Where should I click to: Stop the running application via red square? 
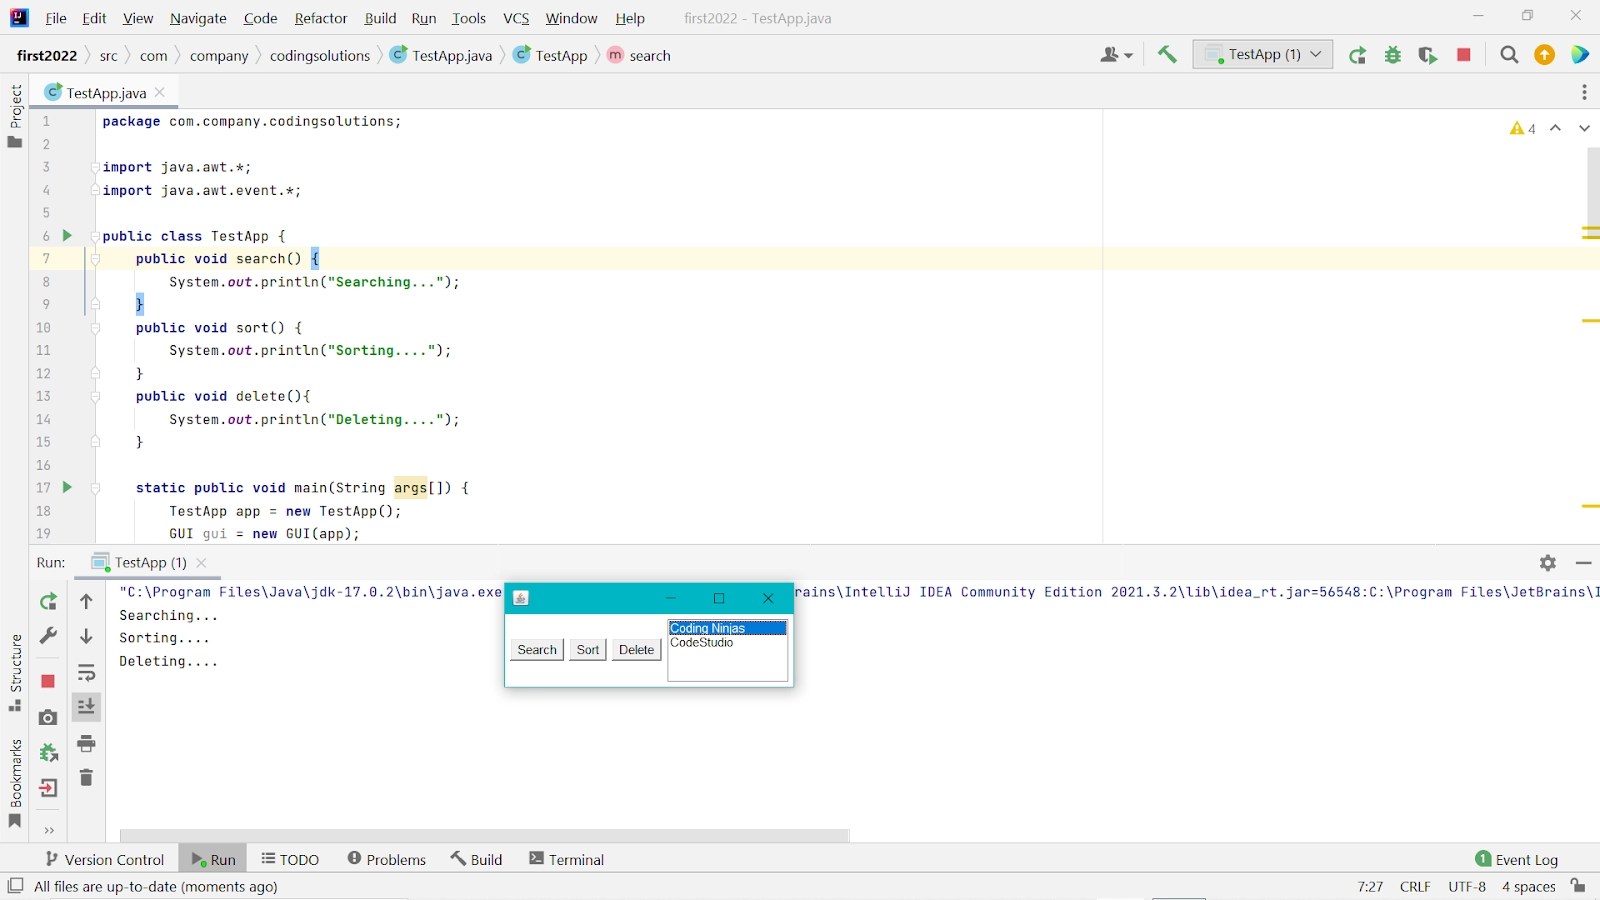[x=1464, y=55]
